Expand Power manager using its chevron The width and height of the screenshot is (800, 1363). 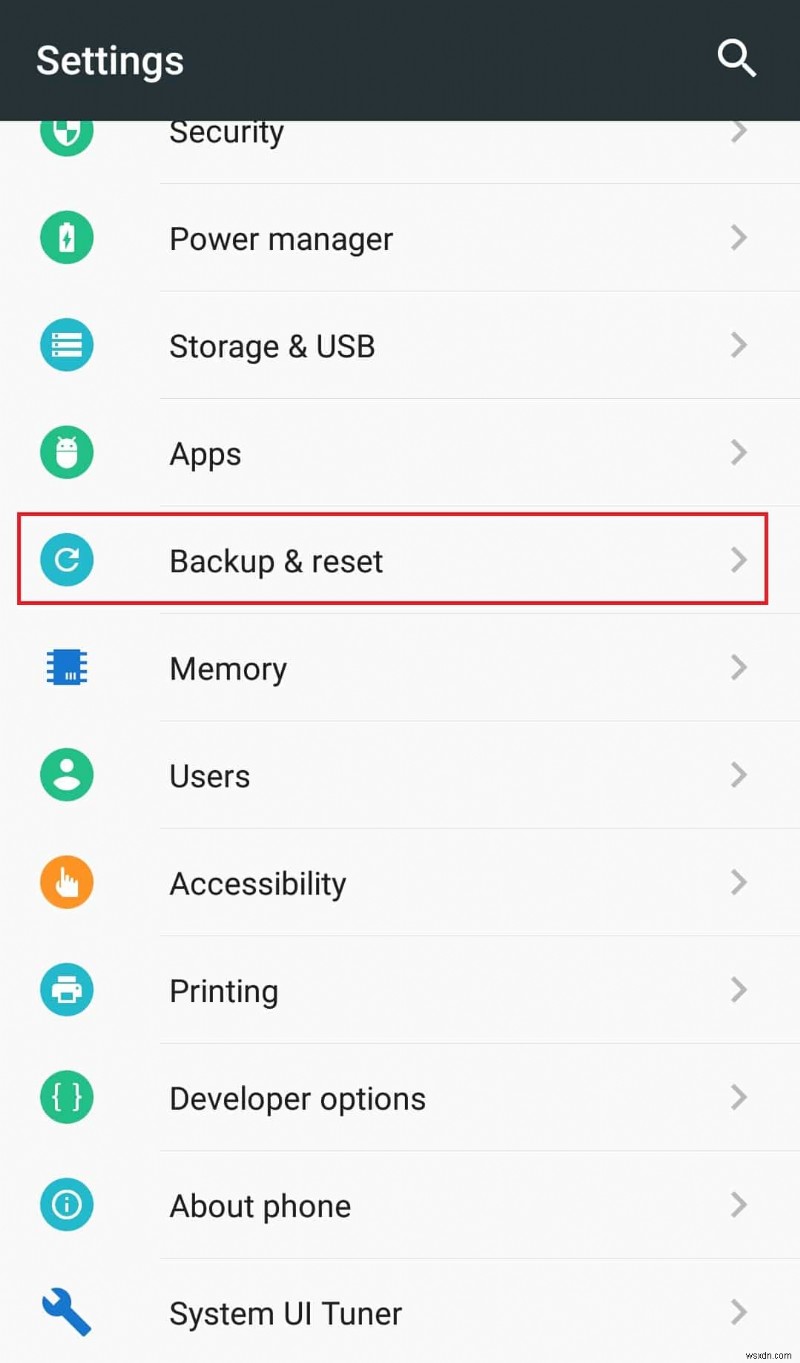pos(738,238)
